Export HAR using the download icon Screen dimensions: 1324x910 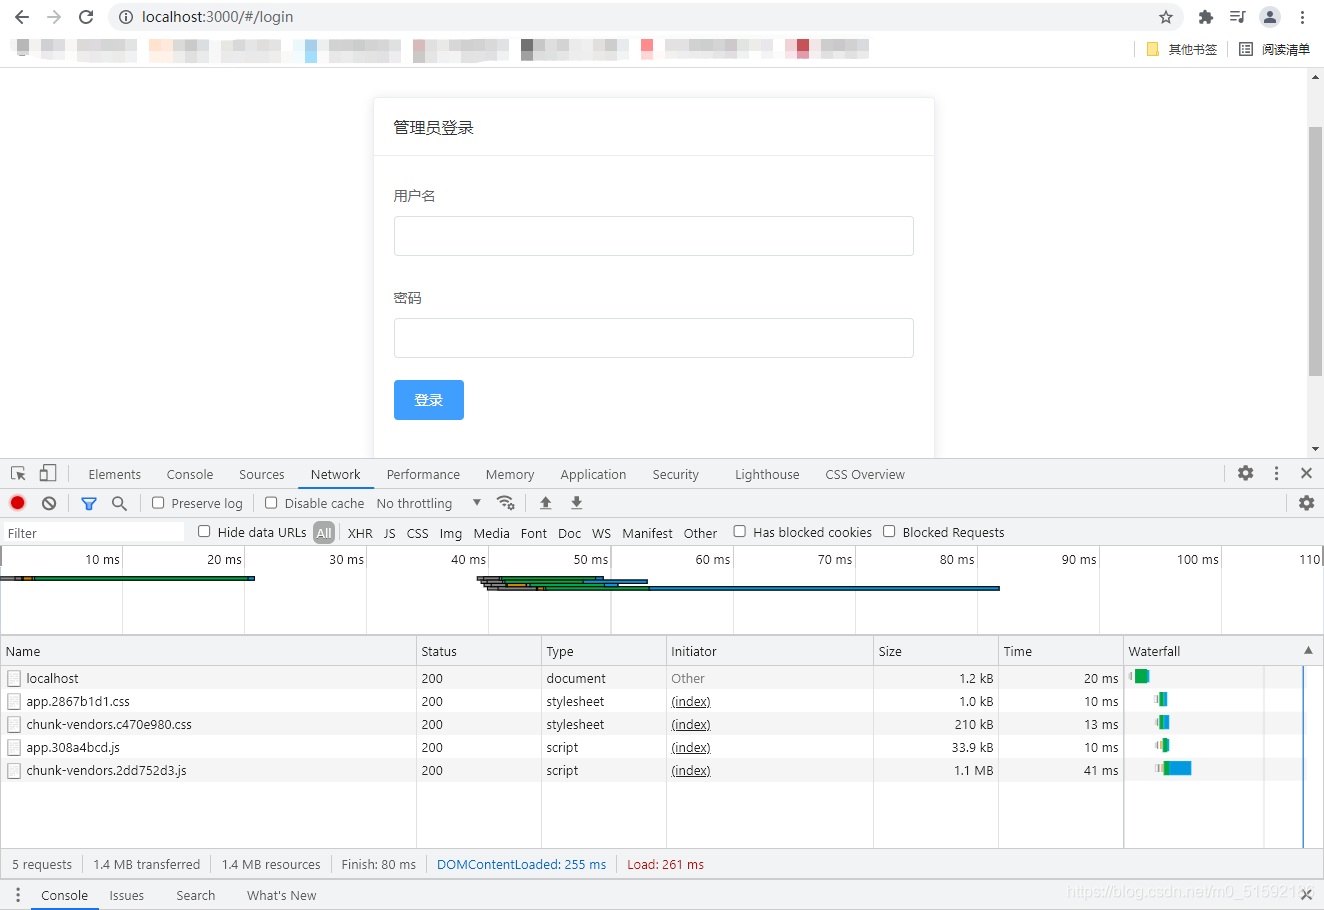coord(577,503)
